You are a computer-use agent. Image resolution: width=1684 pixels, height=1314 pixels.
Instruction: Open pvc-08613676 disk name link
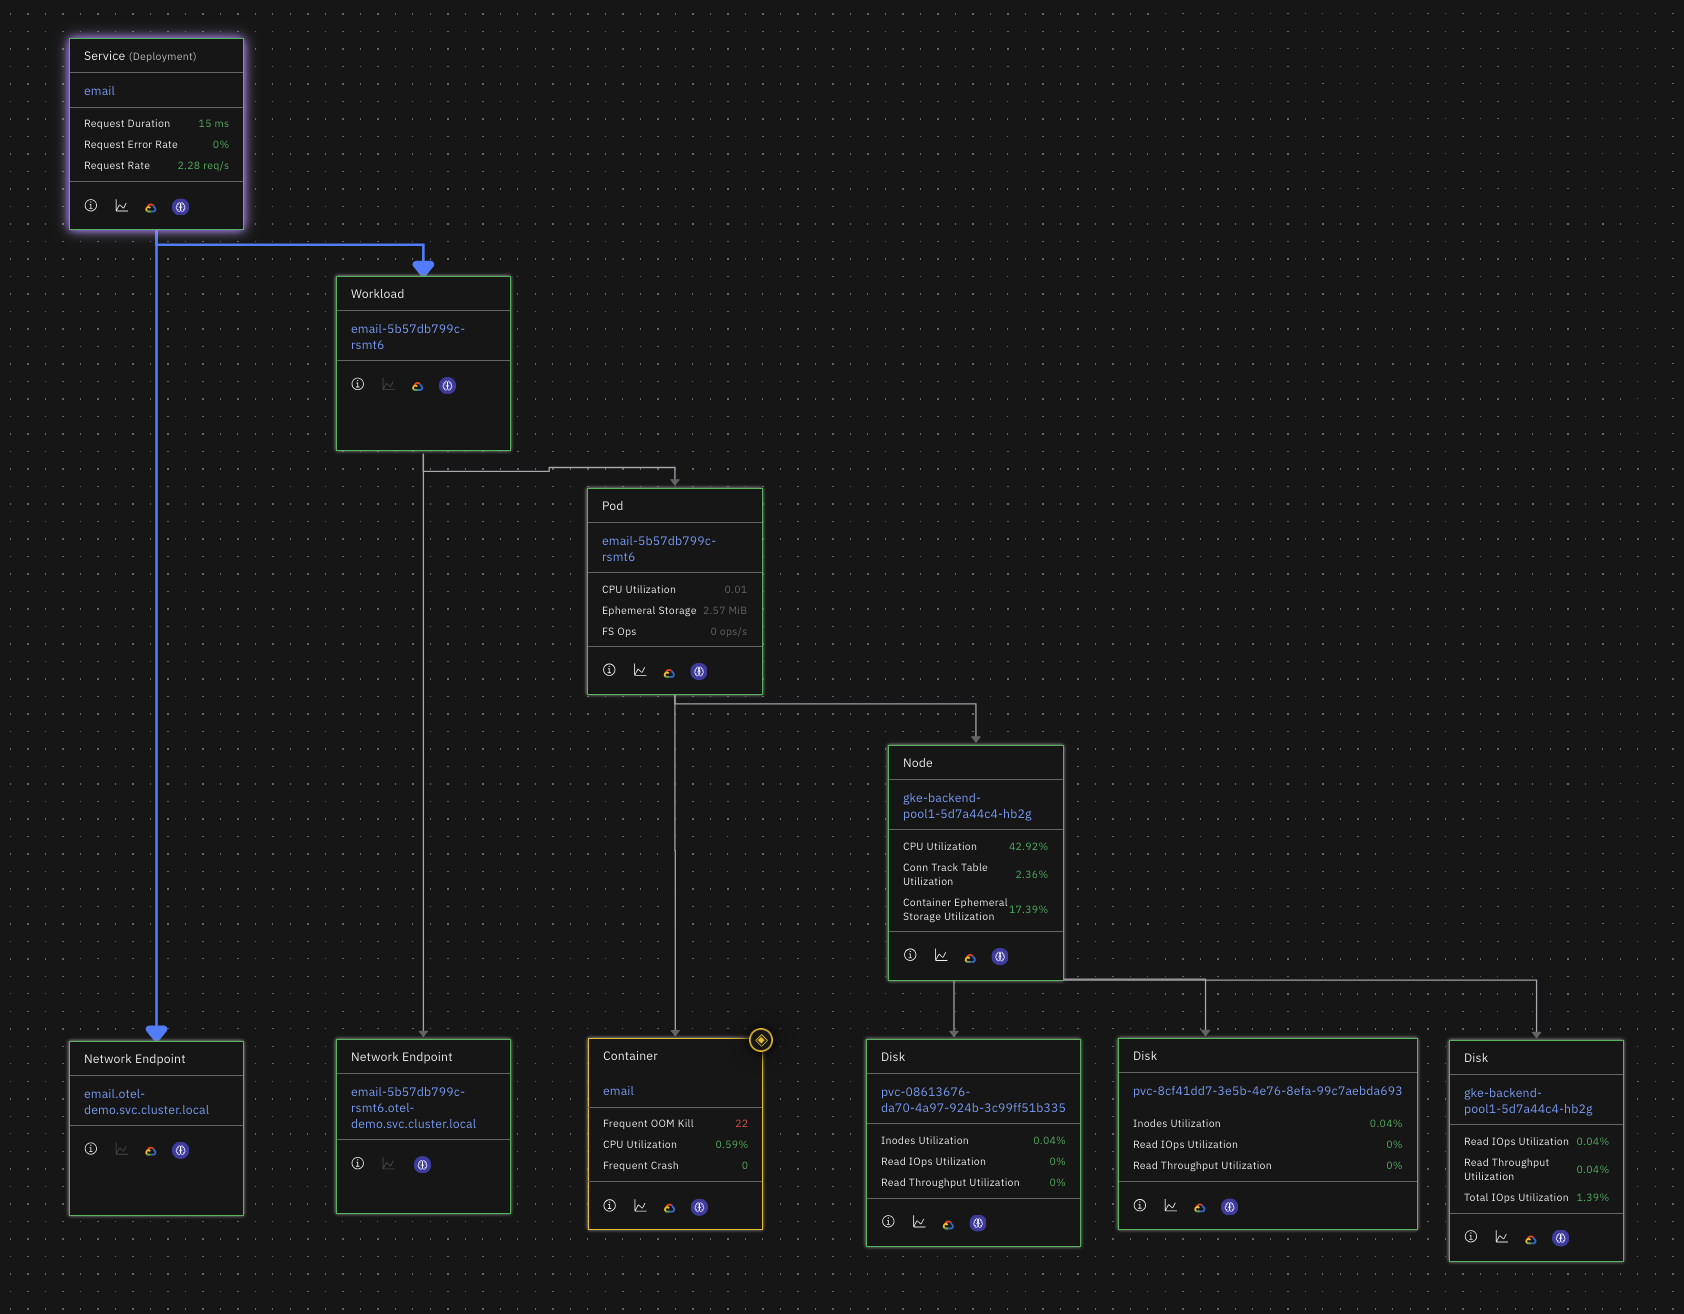click(x=973, y=1100)
